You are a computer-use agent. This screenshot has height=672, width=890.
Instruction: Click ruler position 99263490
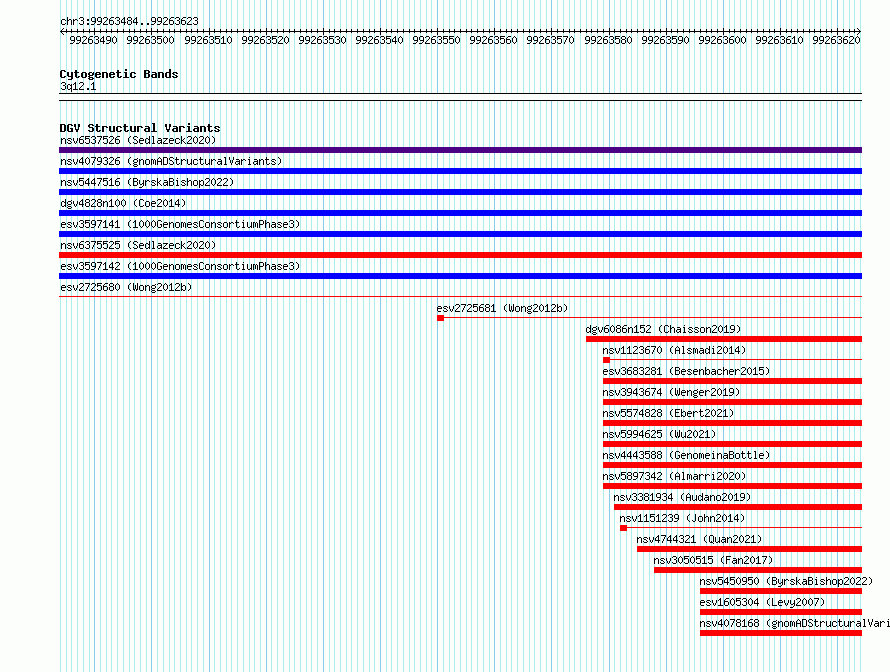point(93,40)
